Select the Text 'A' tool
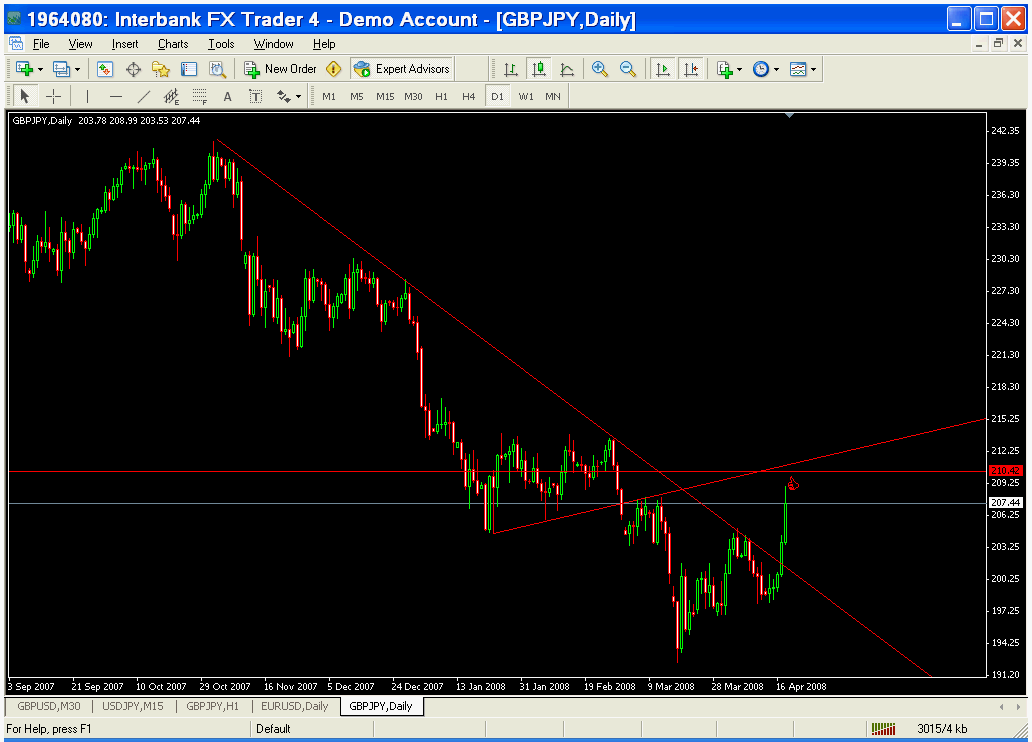Screen dimensions: 1032x742 pyautogui.click(x=228, y=97)
